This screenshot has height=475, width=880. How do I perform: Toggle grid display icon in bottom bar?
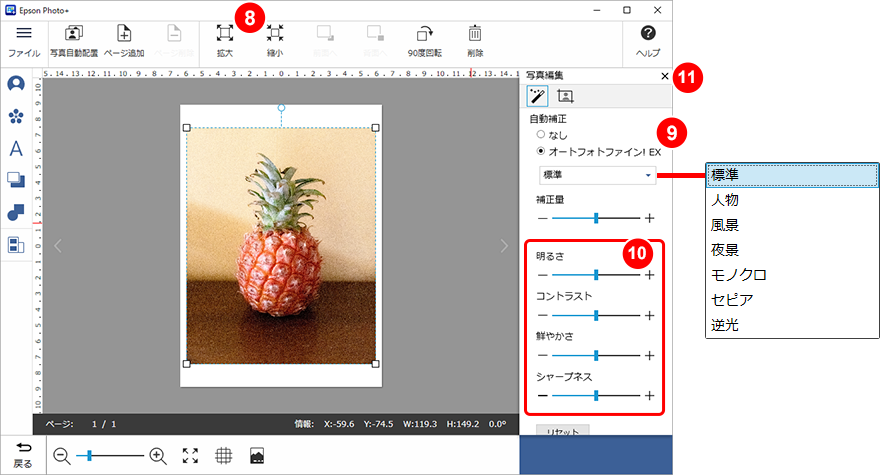pos(224,456)
